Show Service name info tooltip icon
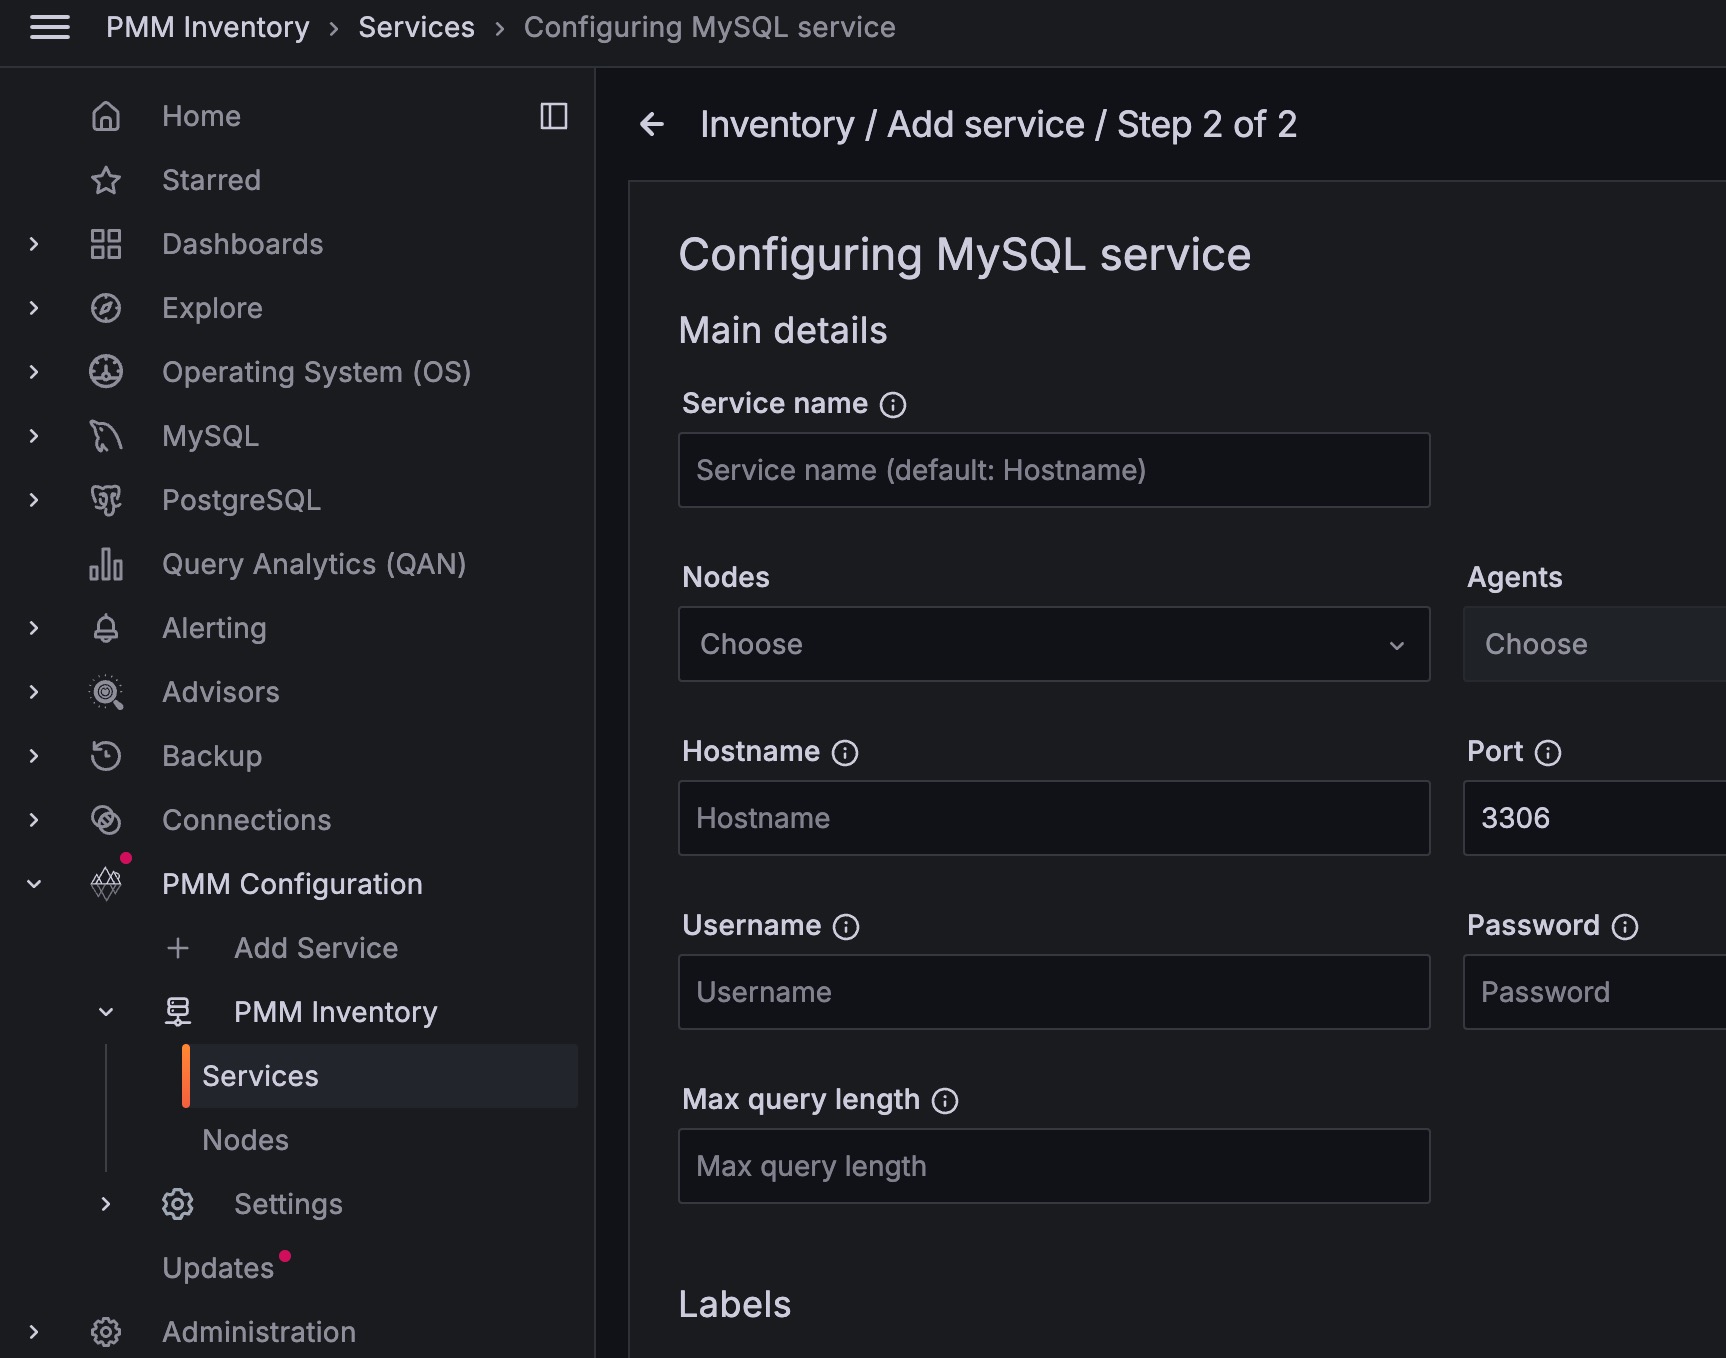1726x1358 pixels. (x=893, y=405)
